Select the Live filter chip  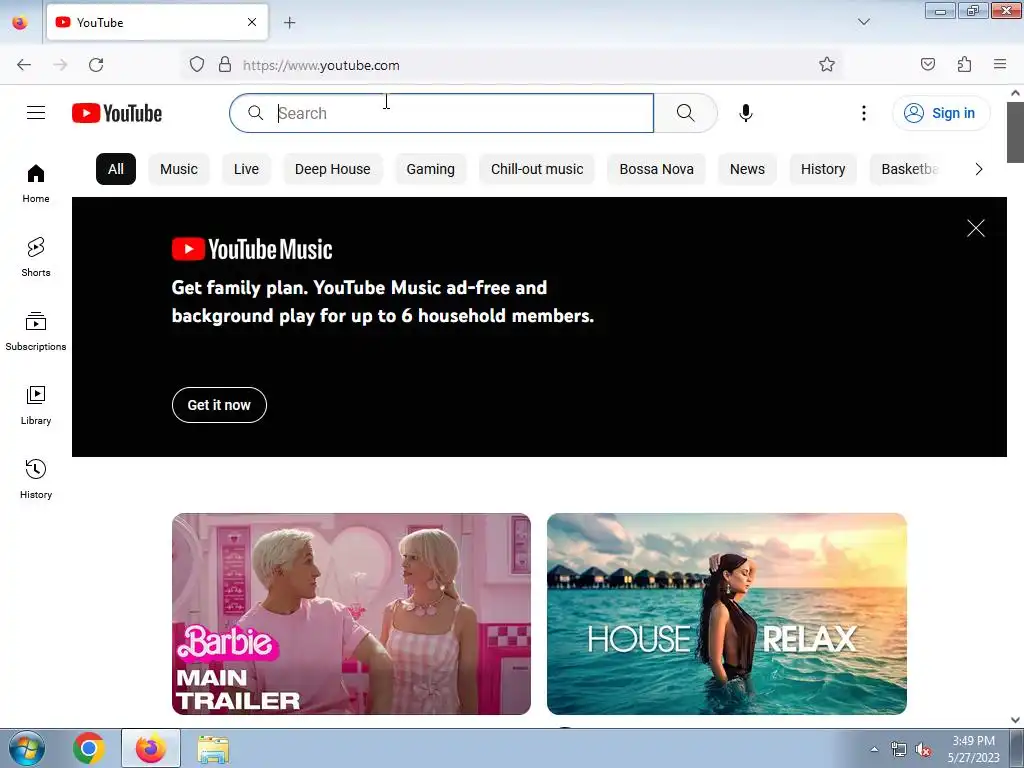tap(246, 169)
